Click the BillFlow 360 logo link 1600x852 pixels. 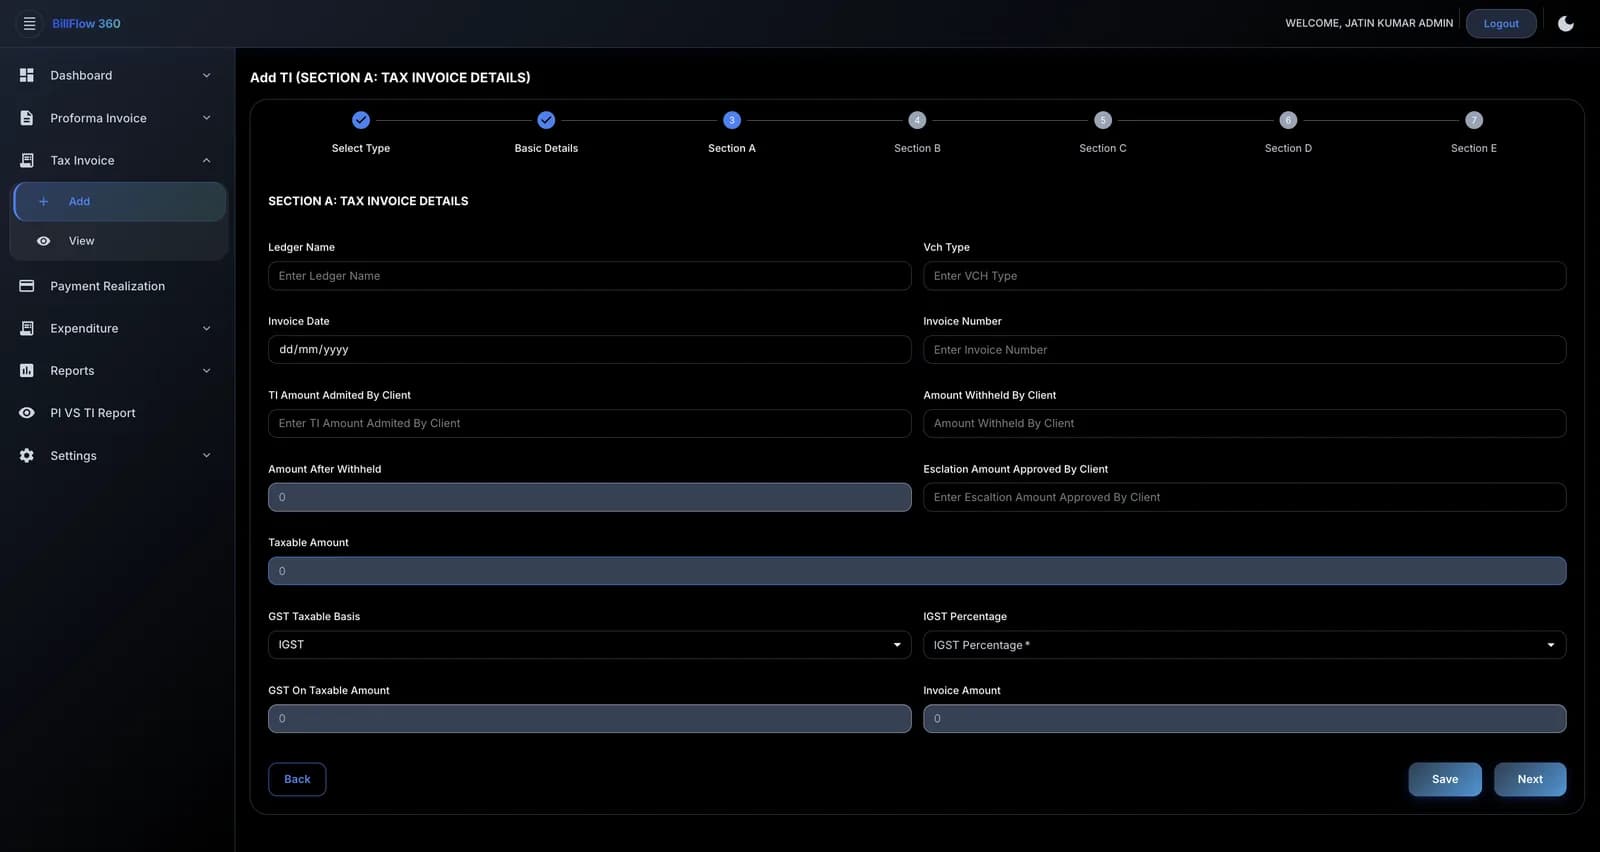pos(86,23)
